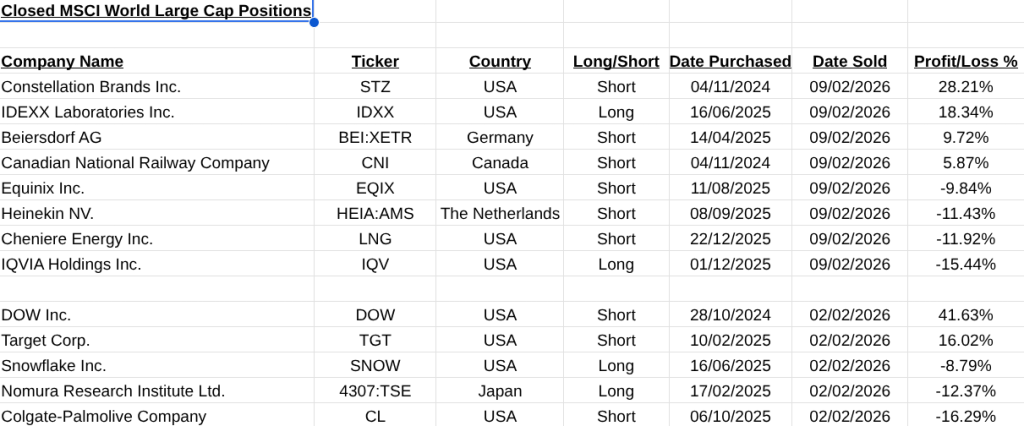Click the Profit/Loss % header cell
The image size is (1024, 426).
(x=965, y=61)
